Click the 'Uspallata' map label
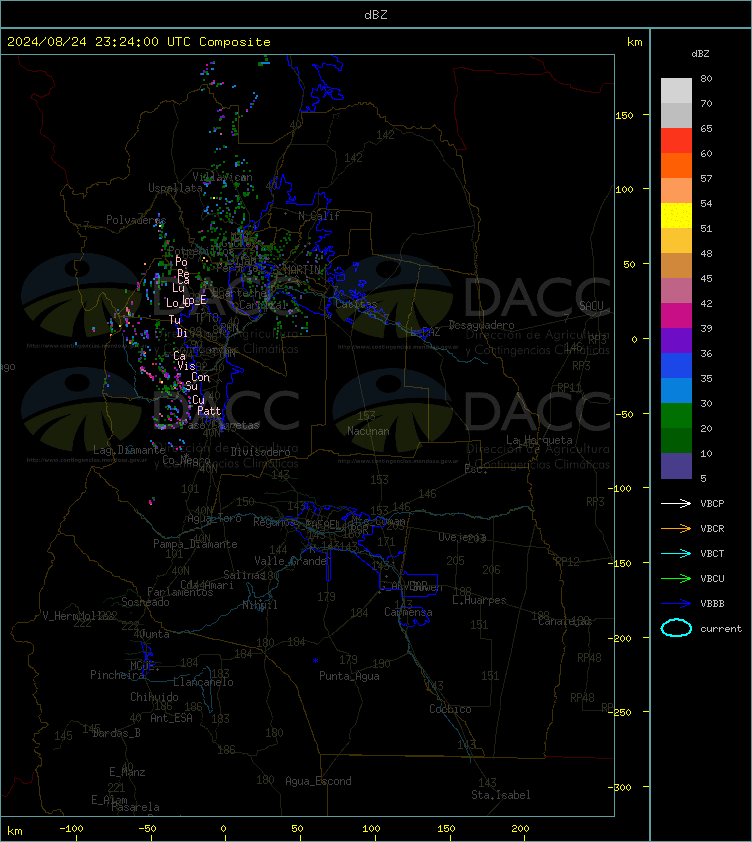The width and height of the screenshot is (752, 842). [x=175, y=188]
